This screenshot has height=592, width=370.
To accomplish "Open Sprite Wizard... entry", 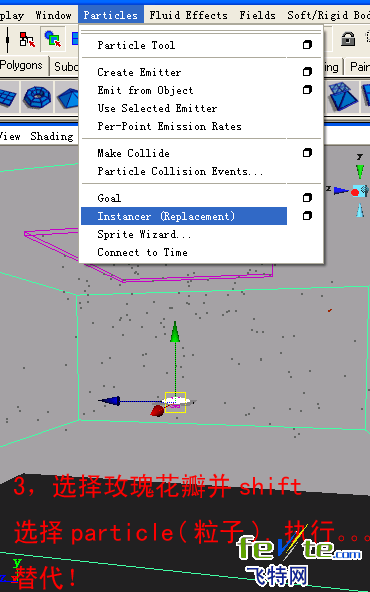I will 144,234.
